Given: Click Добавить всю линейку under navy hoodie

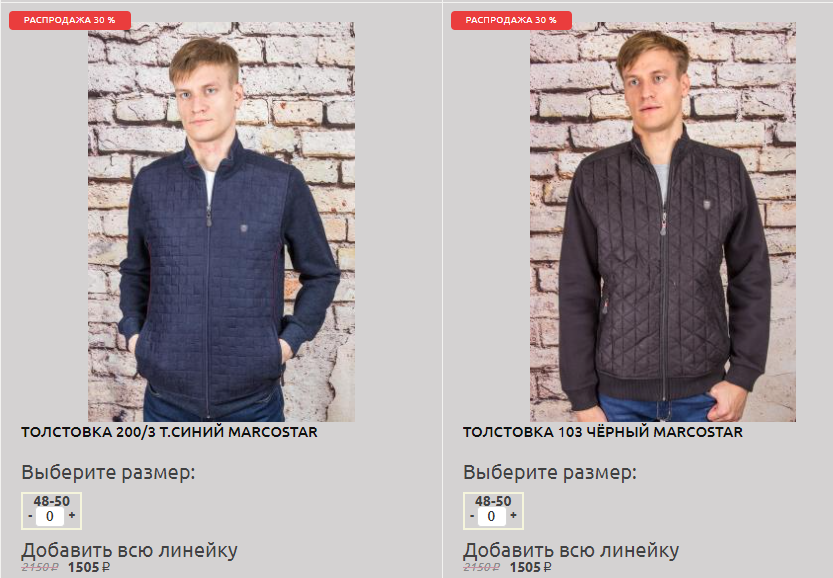Looking at the screenshot, I should click(129, 550).
